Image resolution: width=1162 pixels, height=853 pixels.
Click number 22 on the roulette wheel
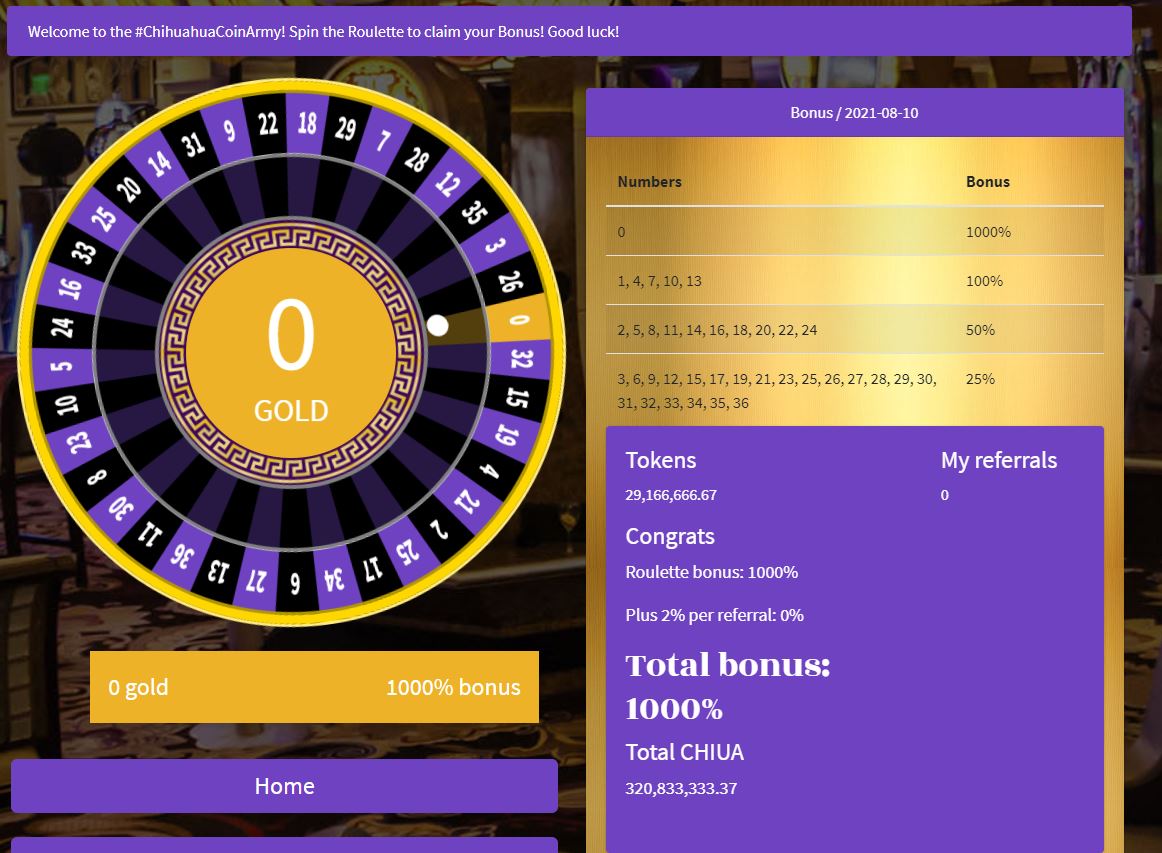268,124
